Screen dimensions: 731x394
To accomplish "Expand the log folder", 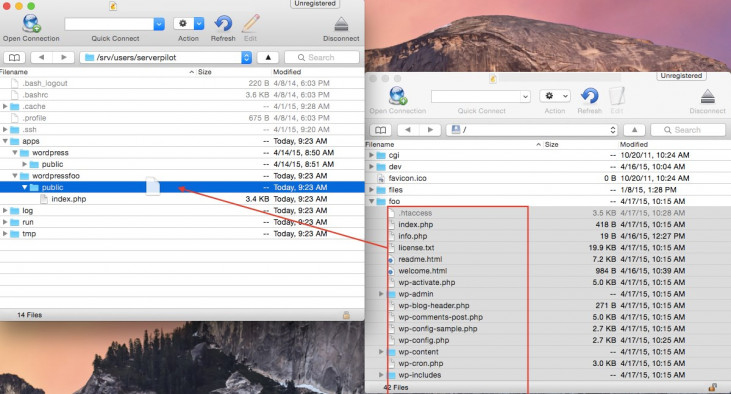I will coord(5,210).
